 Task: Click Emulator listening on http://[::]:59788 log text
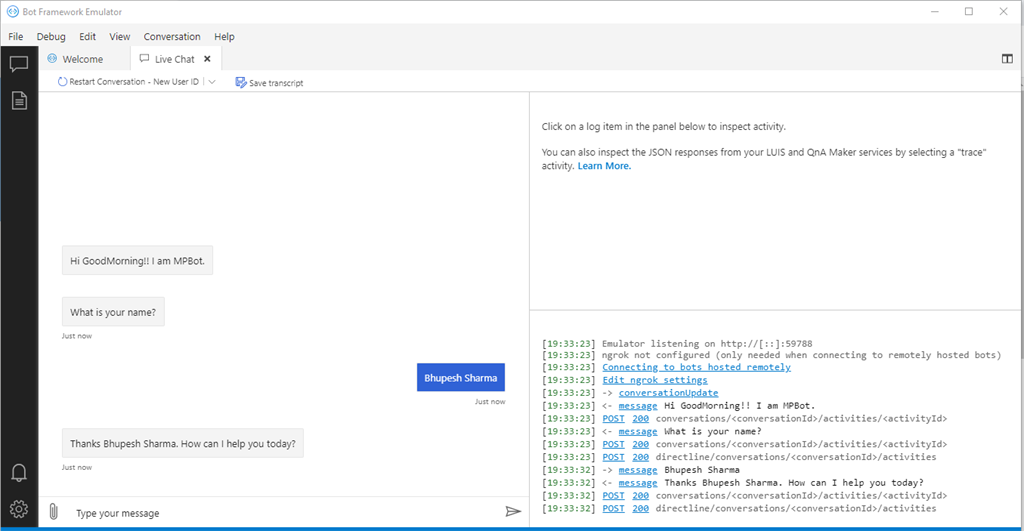pyautogui.click(x=707, y=344)
